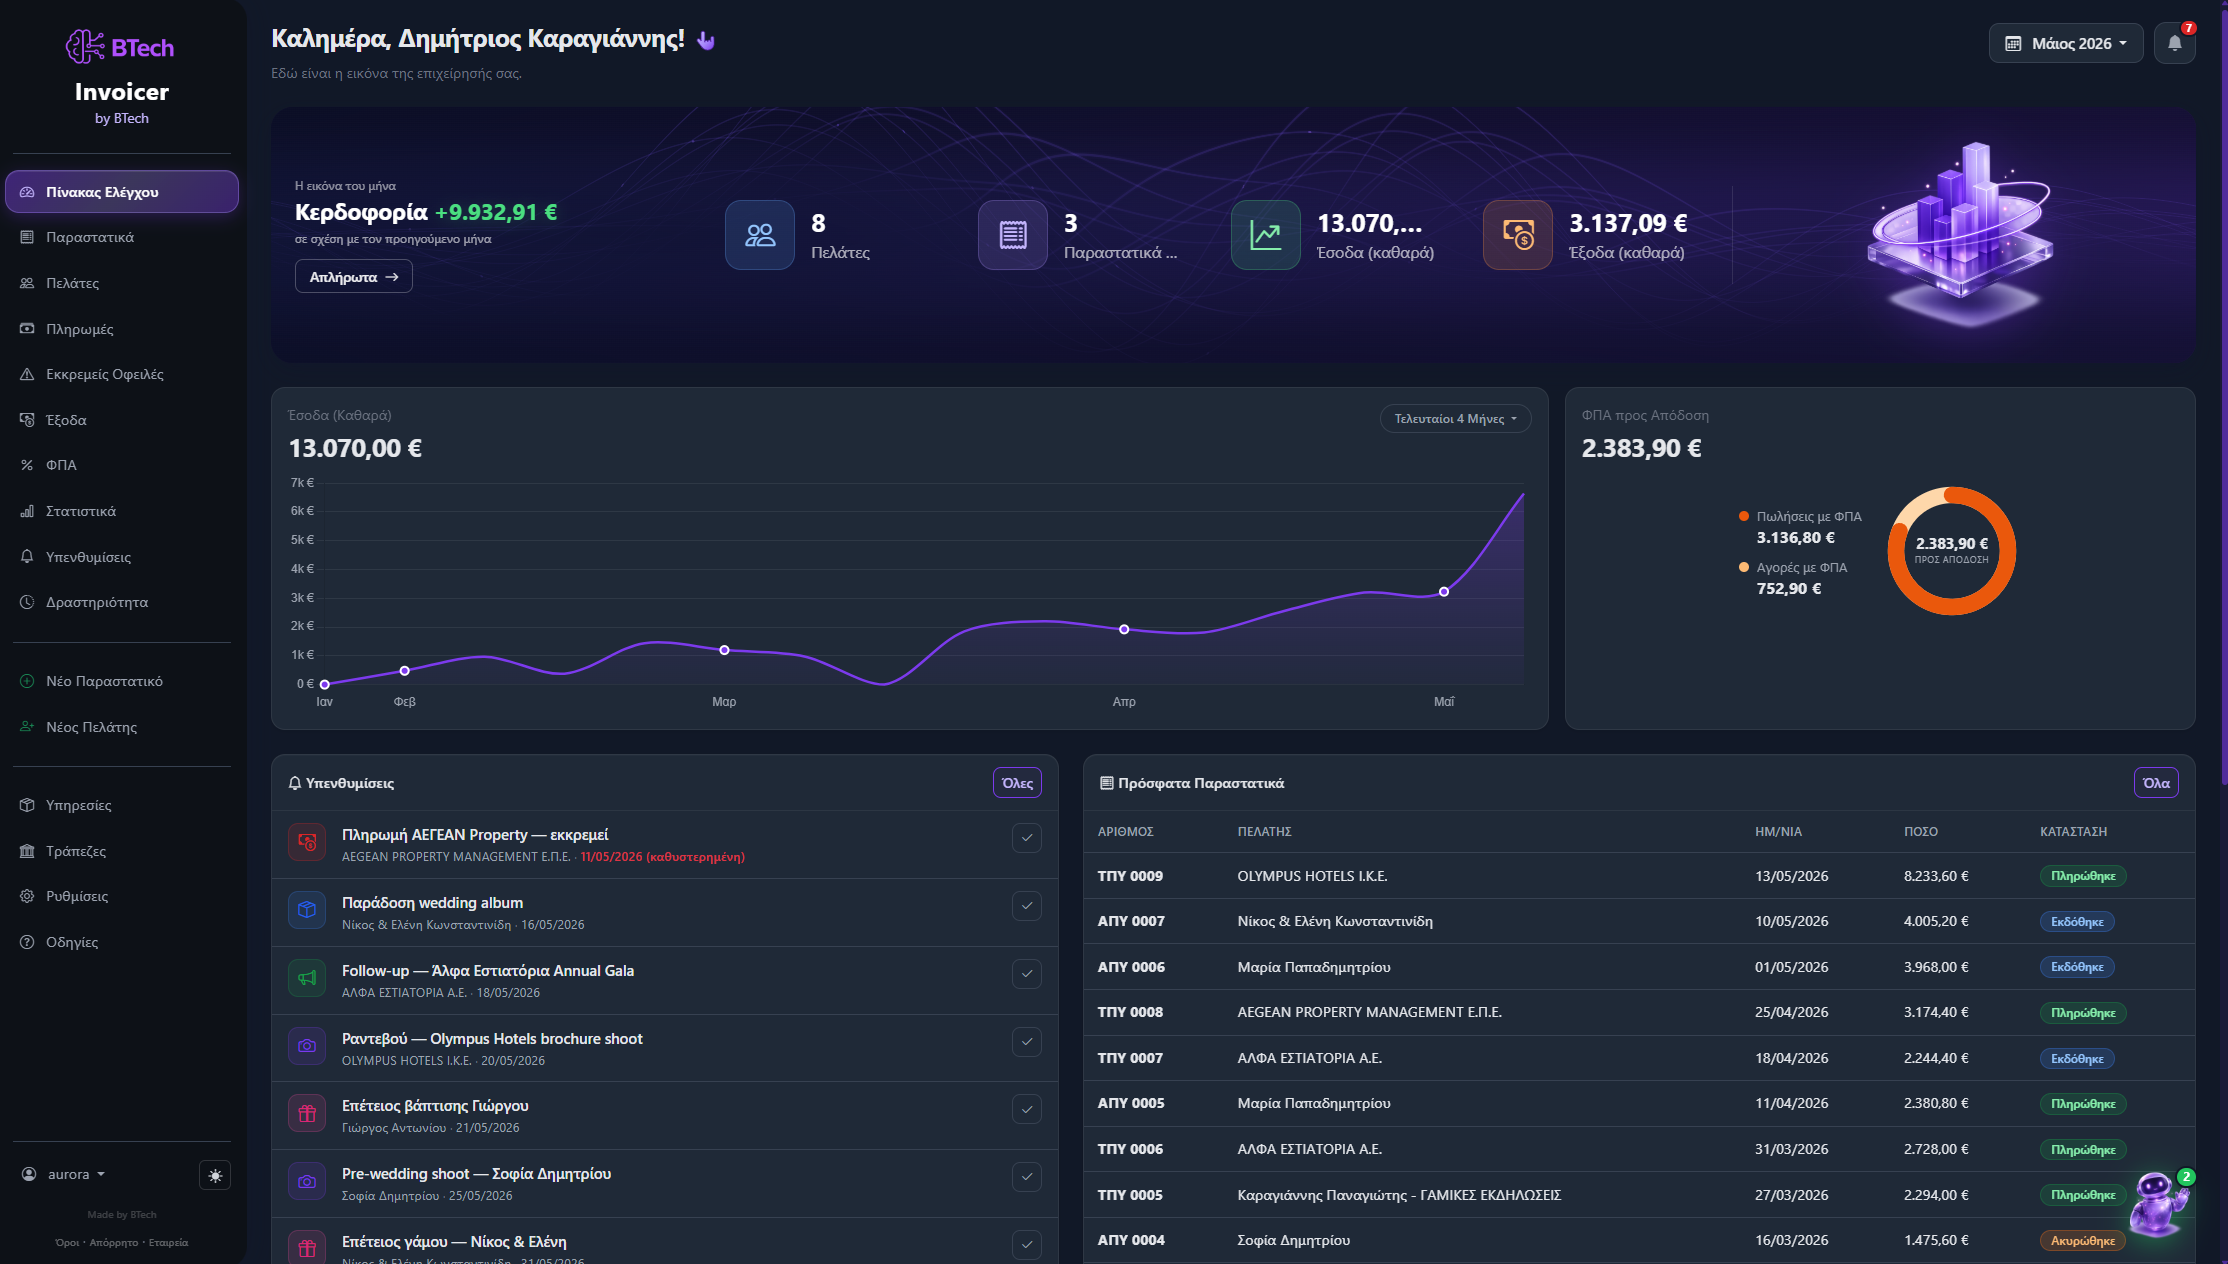2228x1264 pixels.
Task: Click the net expenses money icon
Action: [x=1517, y=235]
